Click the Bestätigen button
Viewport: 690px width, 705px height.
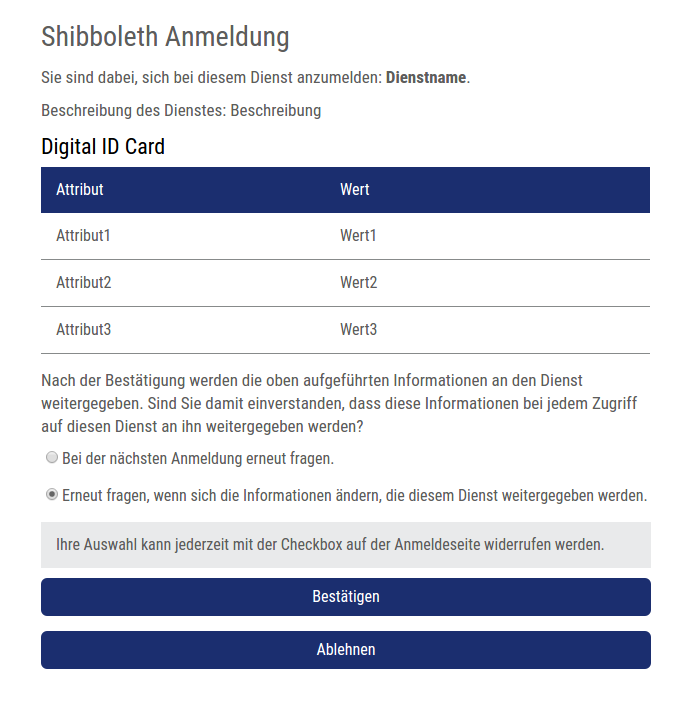click(x=345, y=597)
